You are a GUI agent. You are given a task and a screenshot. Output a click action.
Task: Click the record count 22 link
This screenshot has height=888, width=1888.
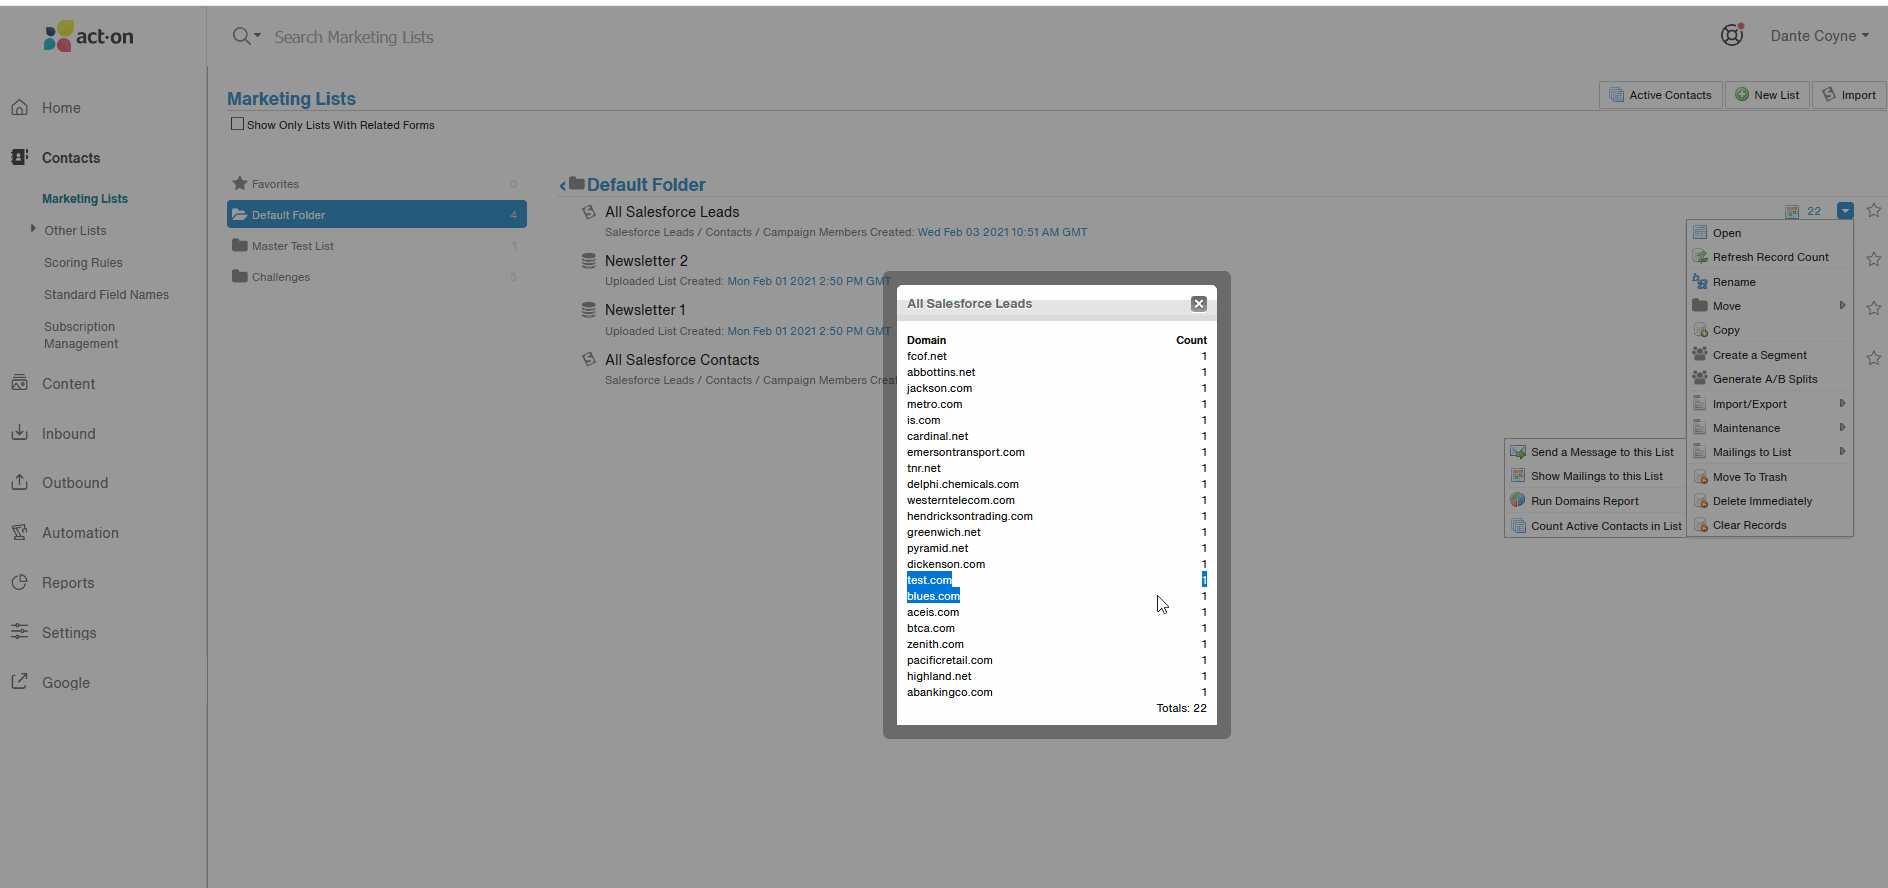[x=1814, y=211]
